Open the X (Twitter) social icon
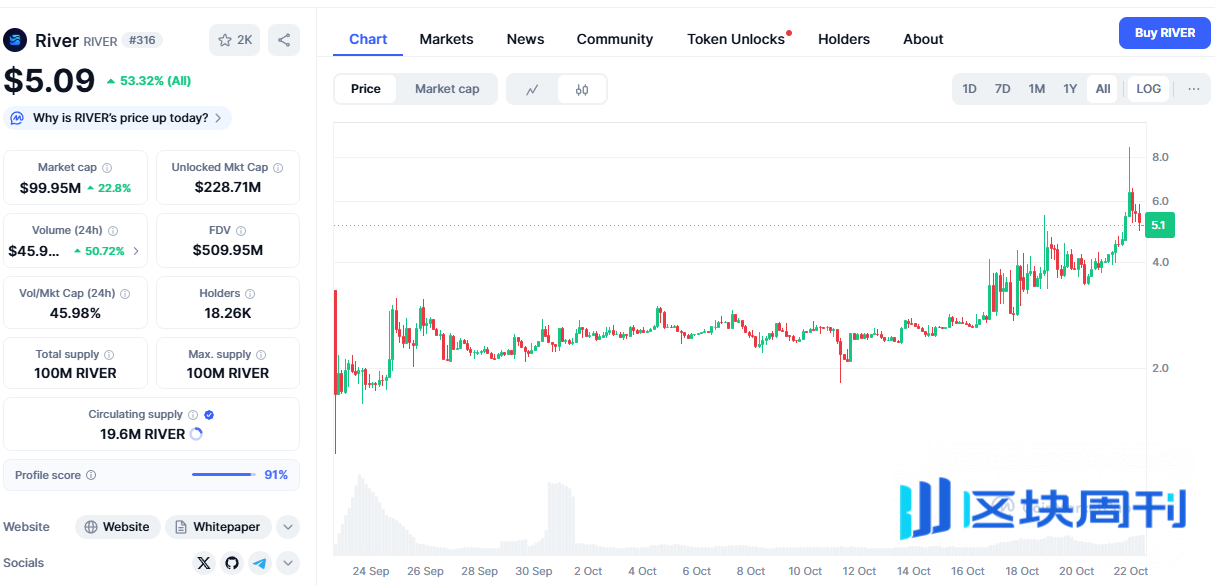The height and width of the screenshot is (586, 1215). [204, 563]
